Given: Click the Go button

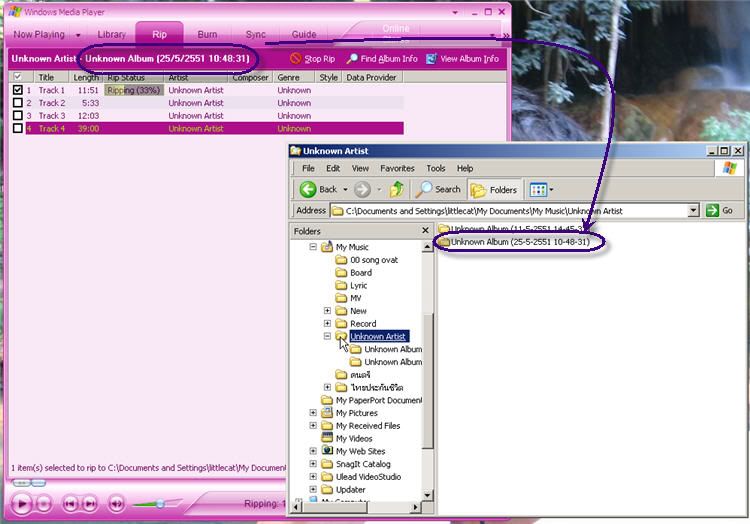Looking at the screenshot, I should pyautogui.click(x=719, y=210).
